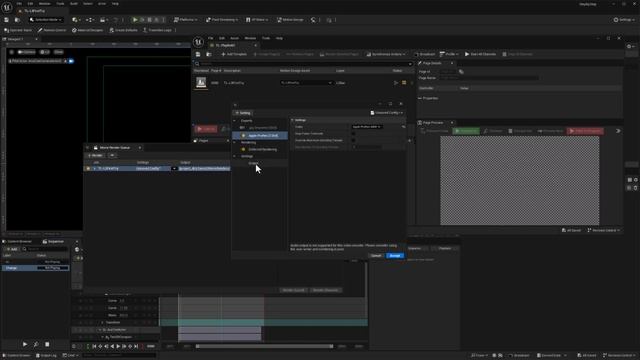
Task: Click the Sequencer forward play transport button
Action: (118, 347)
